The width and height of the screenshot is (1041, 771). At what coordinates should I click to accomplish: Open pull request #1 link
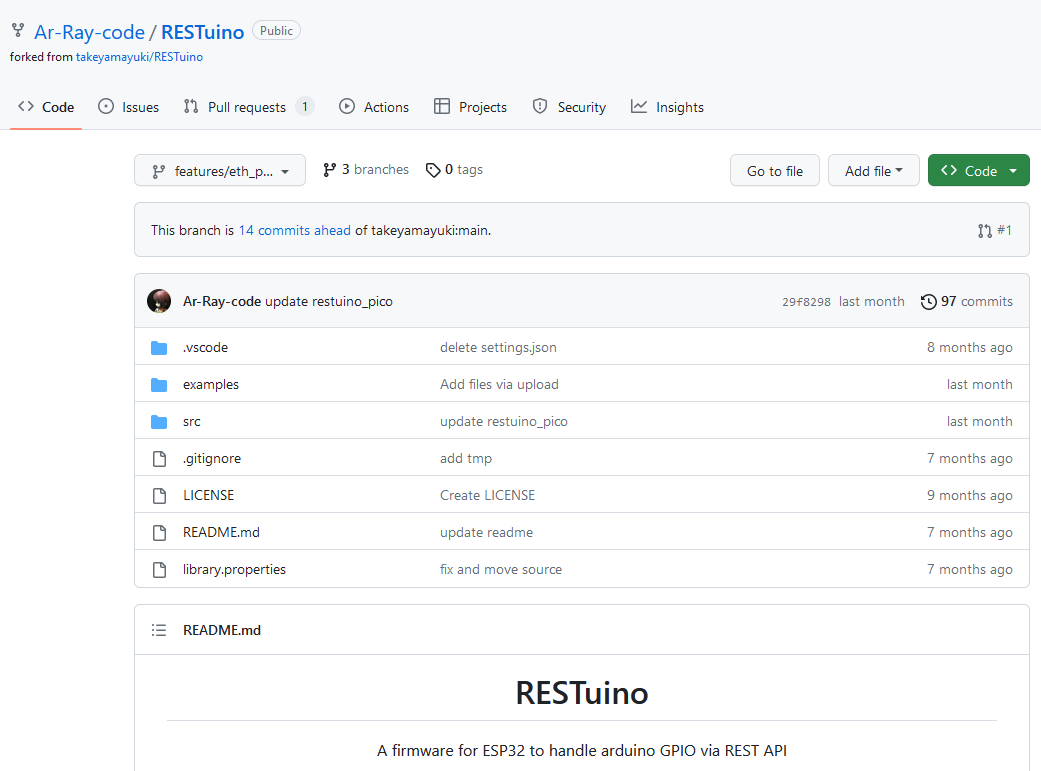point(995,230)
